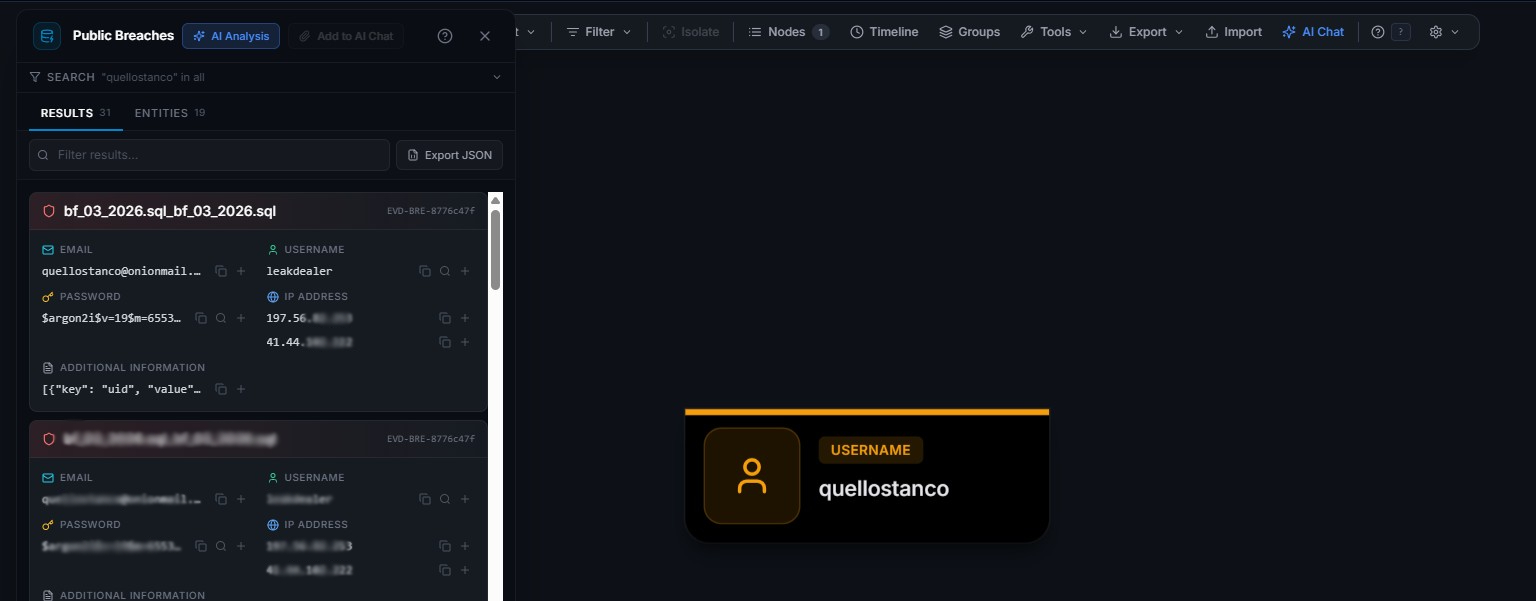Open the Filter dropdown in toolbar

[599, 32]
